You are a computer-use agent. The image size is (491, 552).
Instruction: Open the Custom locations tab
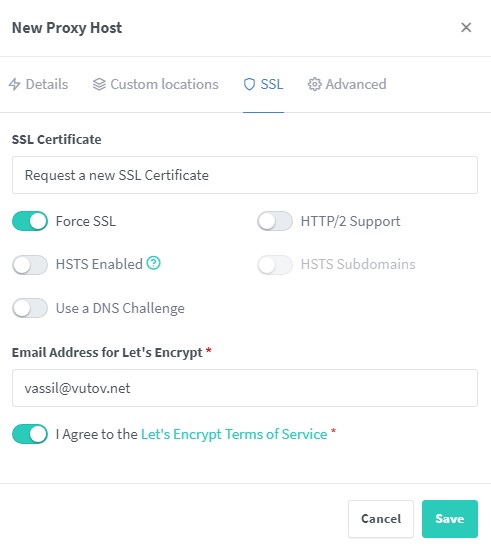(156, 84)
